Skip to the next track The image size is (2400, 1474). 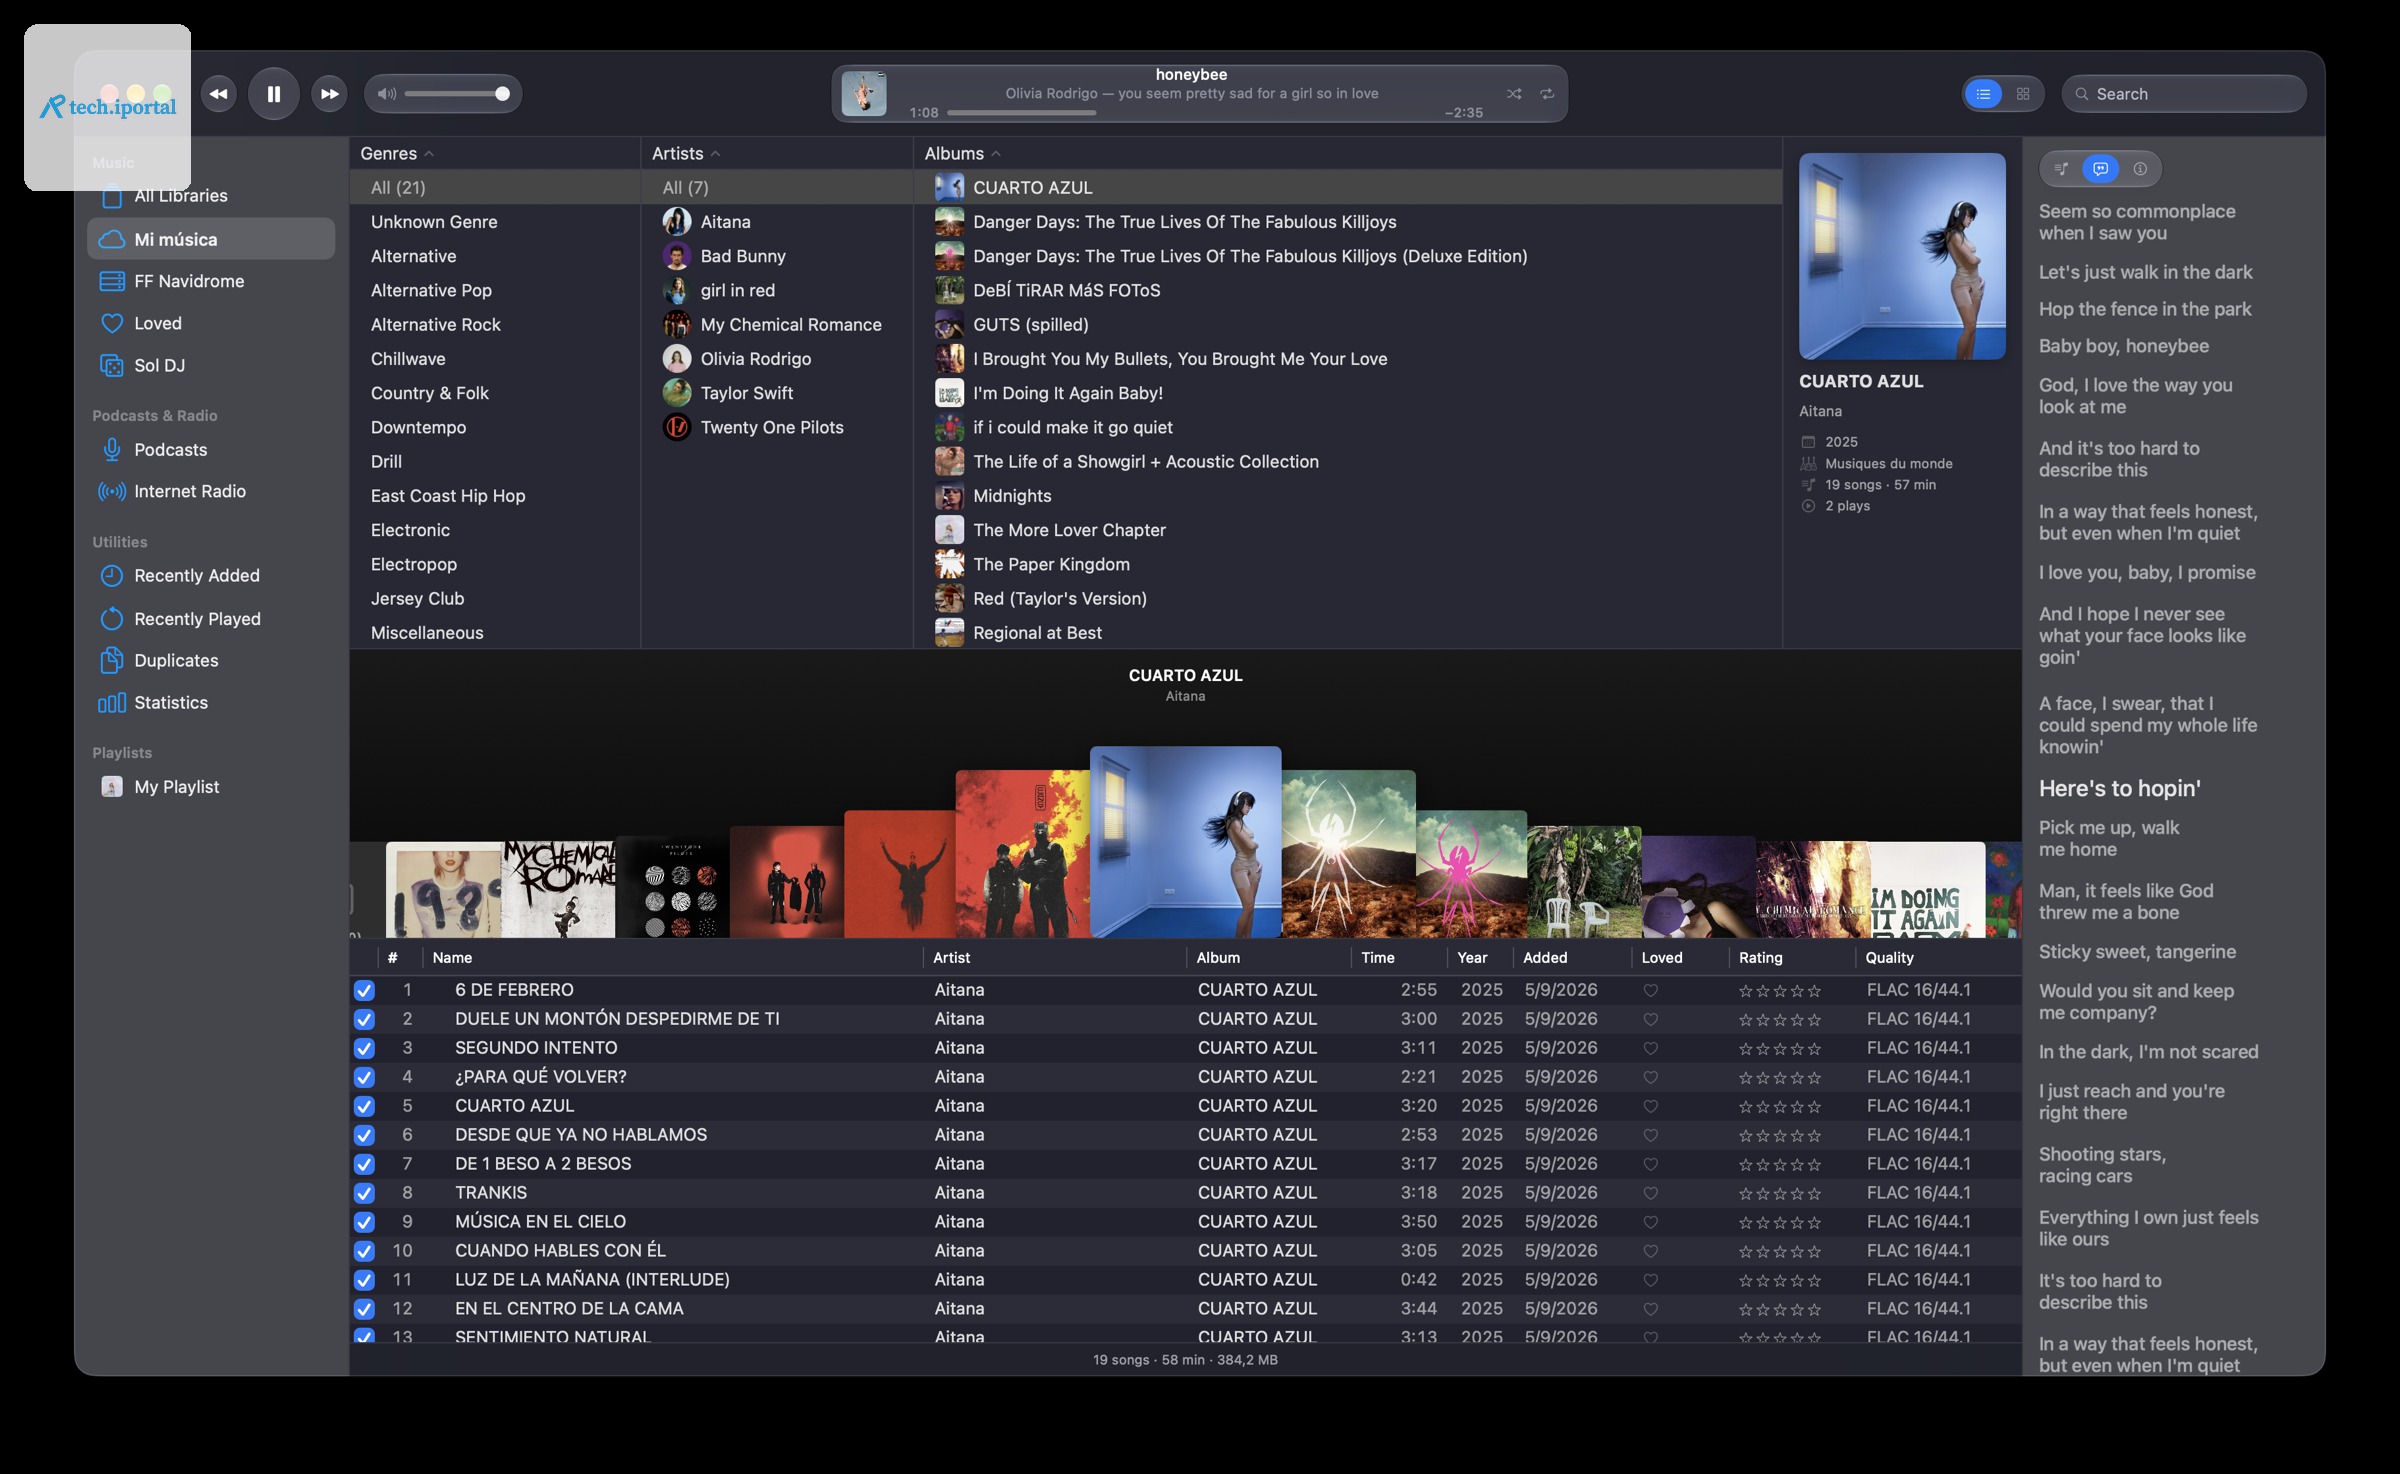(x=329, y=94)
